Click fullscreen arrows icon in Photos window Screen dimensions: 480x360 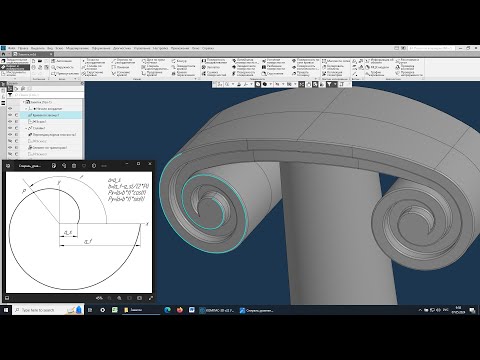150,298
